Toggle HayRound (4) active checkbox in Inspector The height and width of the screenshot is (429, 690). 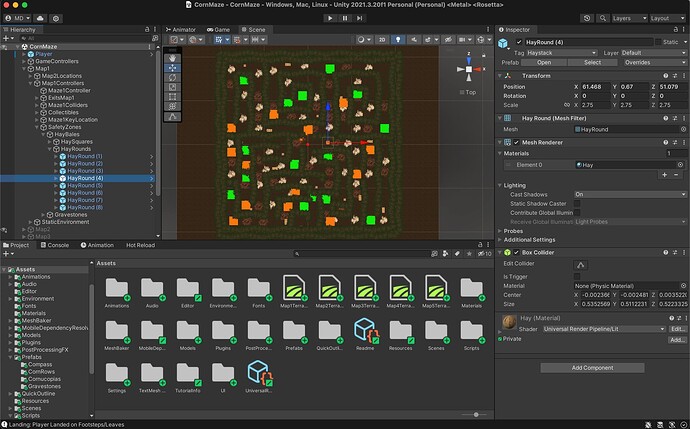click(x=519, y=42)
